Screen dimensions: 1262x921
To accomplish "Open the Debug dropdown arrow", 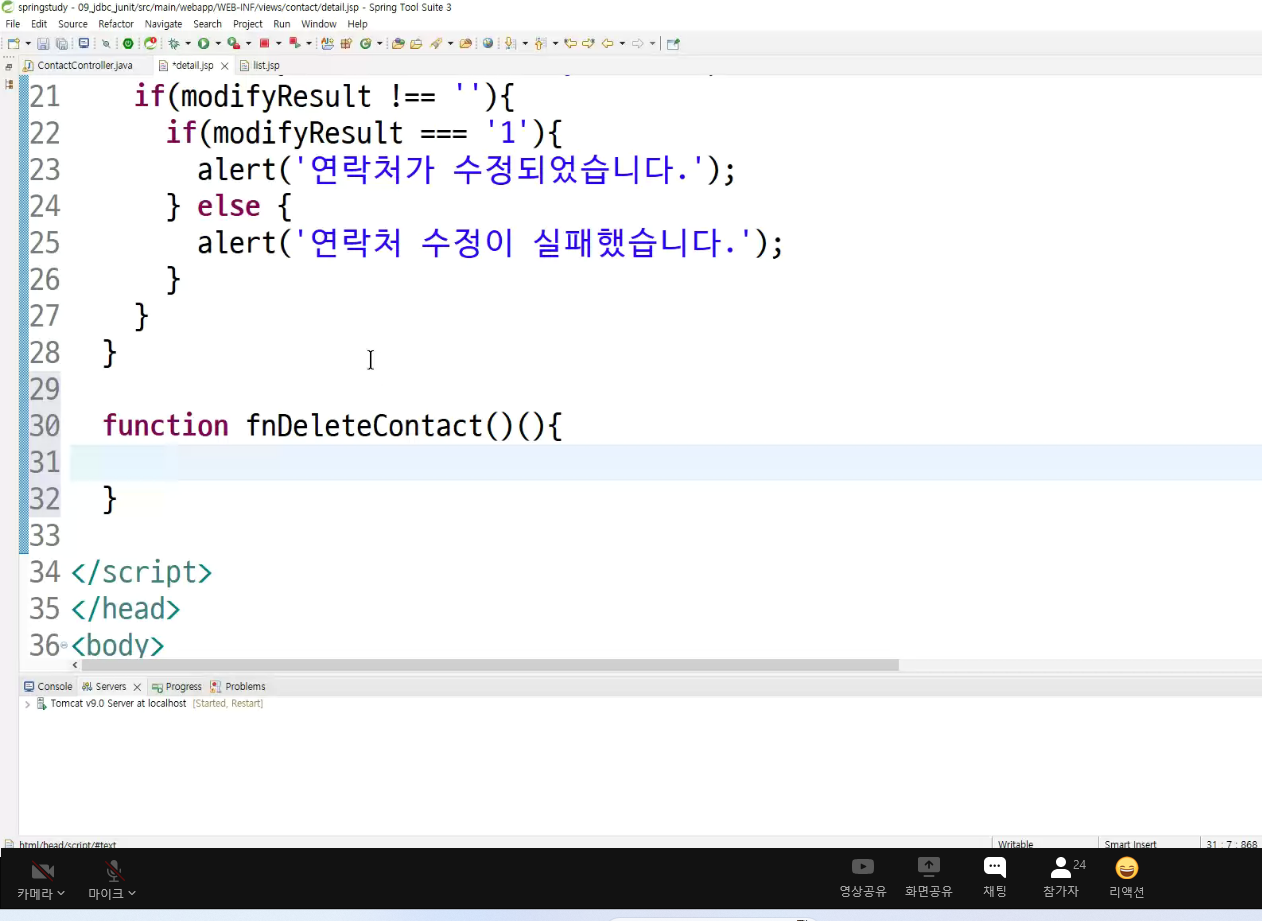I will (x=187, y=44).
